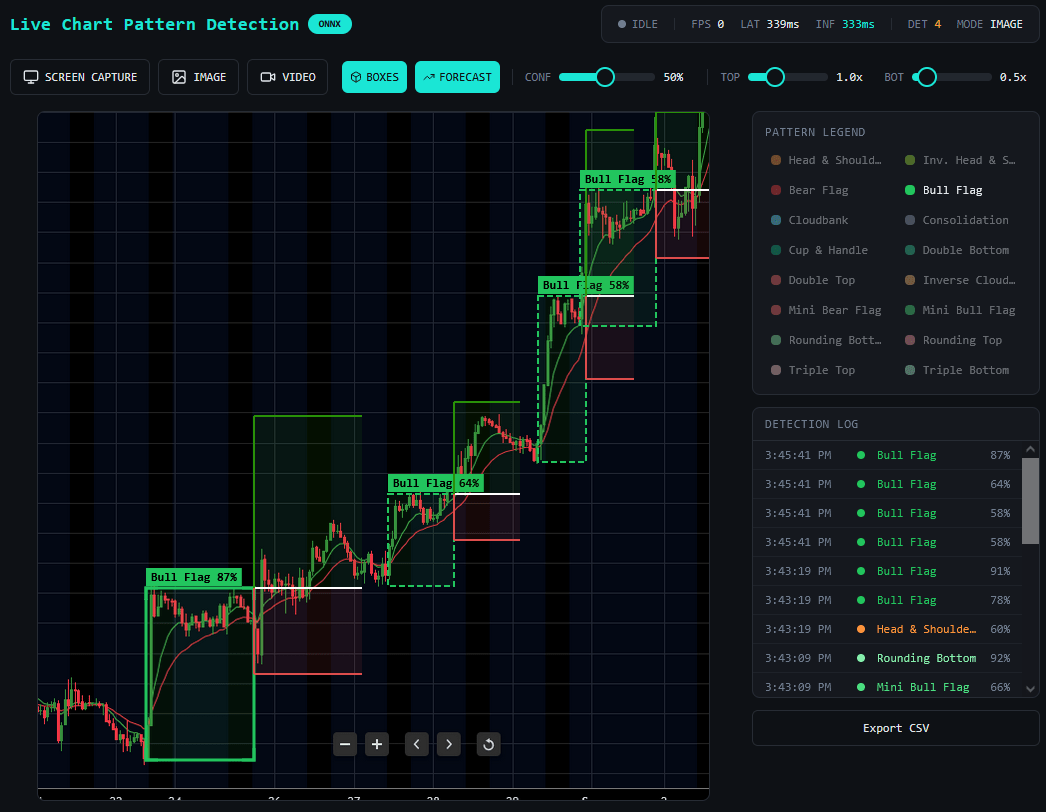Click the ONNX badge next to title
Image resolution: width=1046 pixels, height=812 pixels.
pyautogui.click(x=329, y=24)
